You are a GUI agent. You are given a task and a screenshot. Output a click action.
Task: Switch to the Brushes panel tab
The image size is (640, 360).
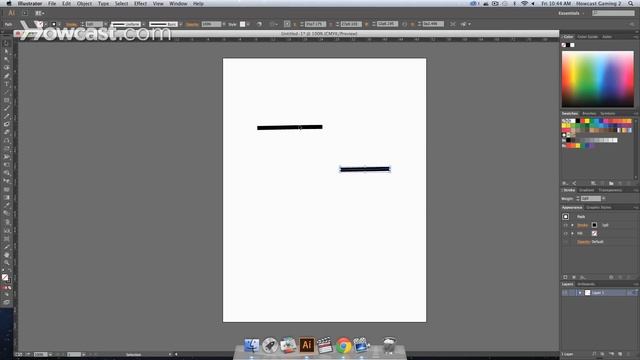[589, 113]
